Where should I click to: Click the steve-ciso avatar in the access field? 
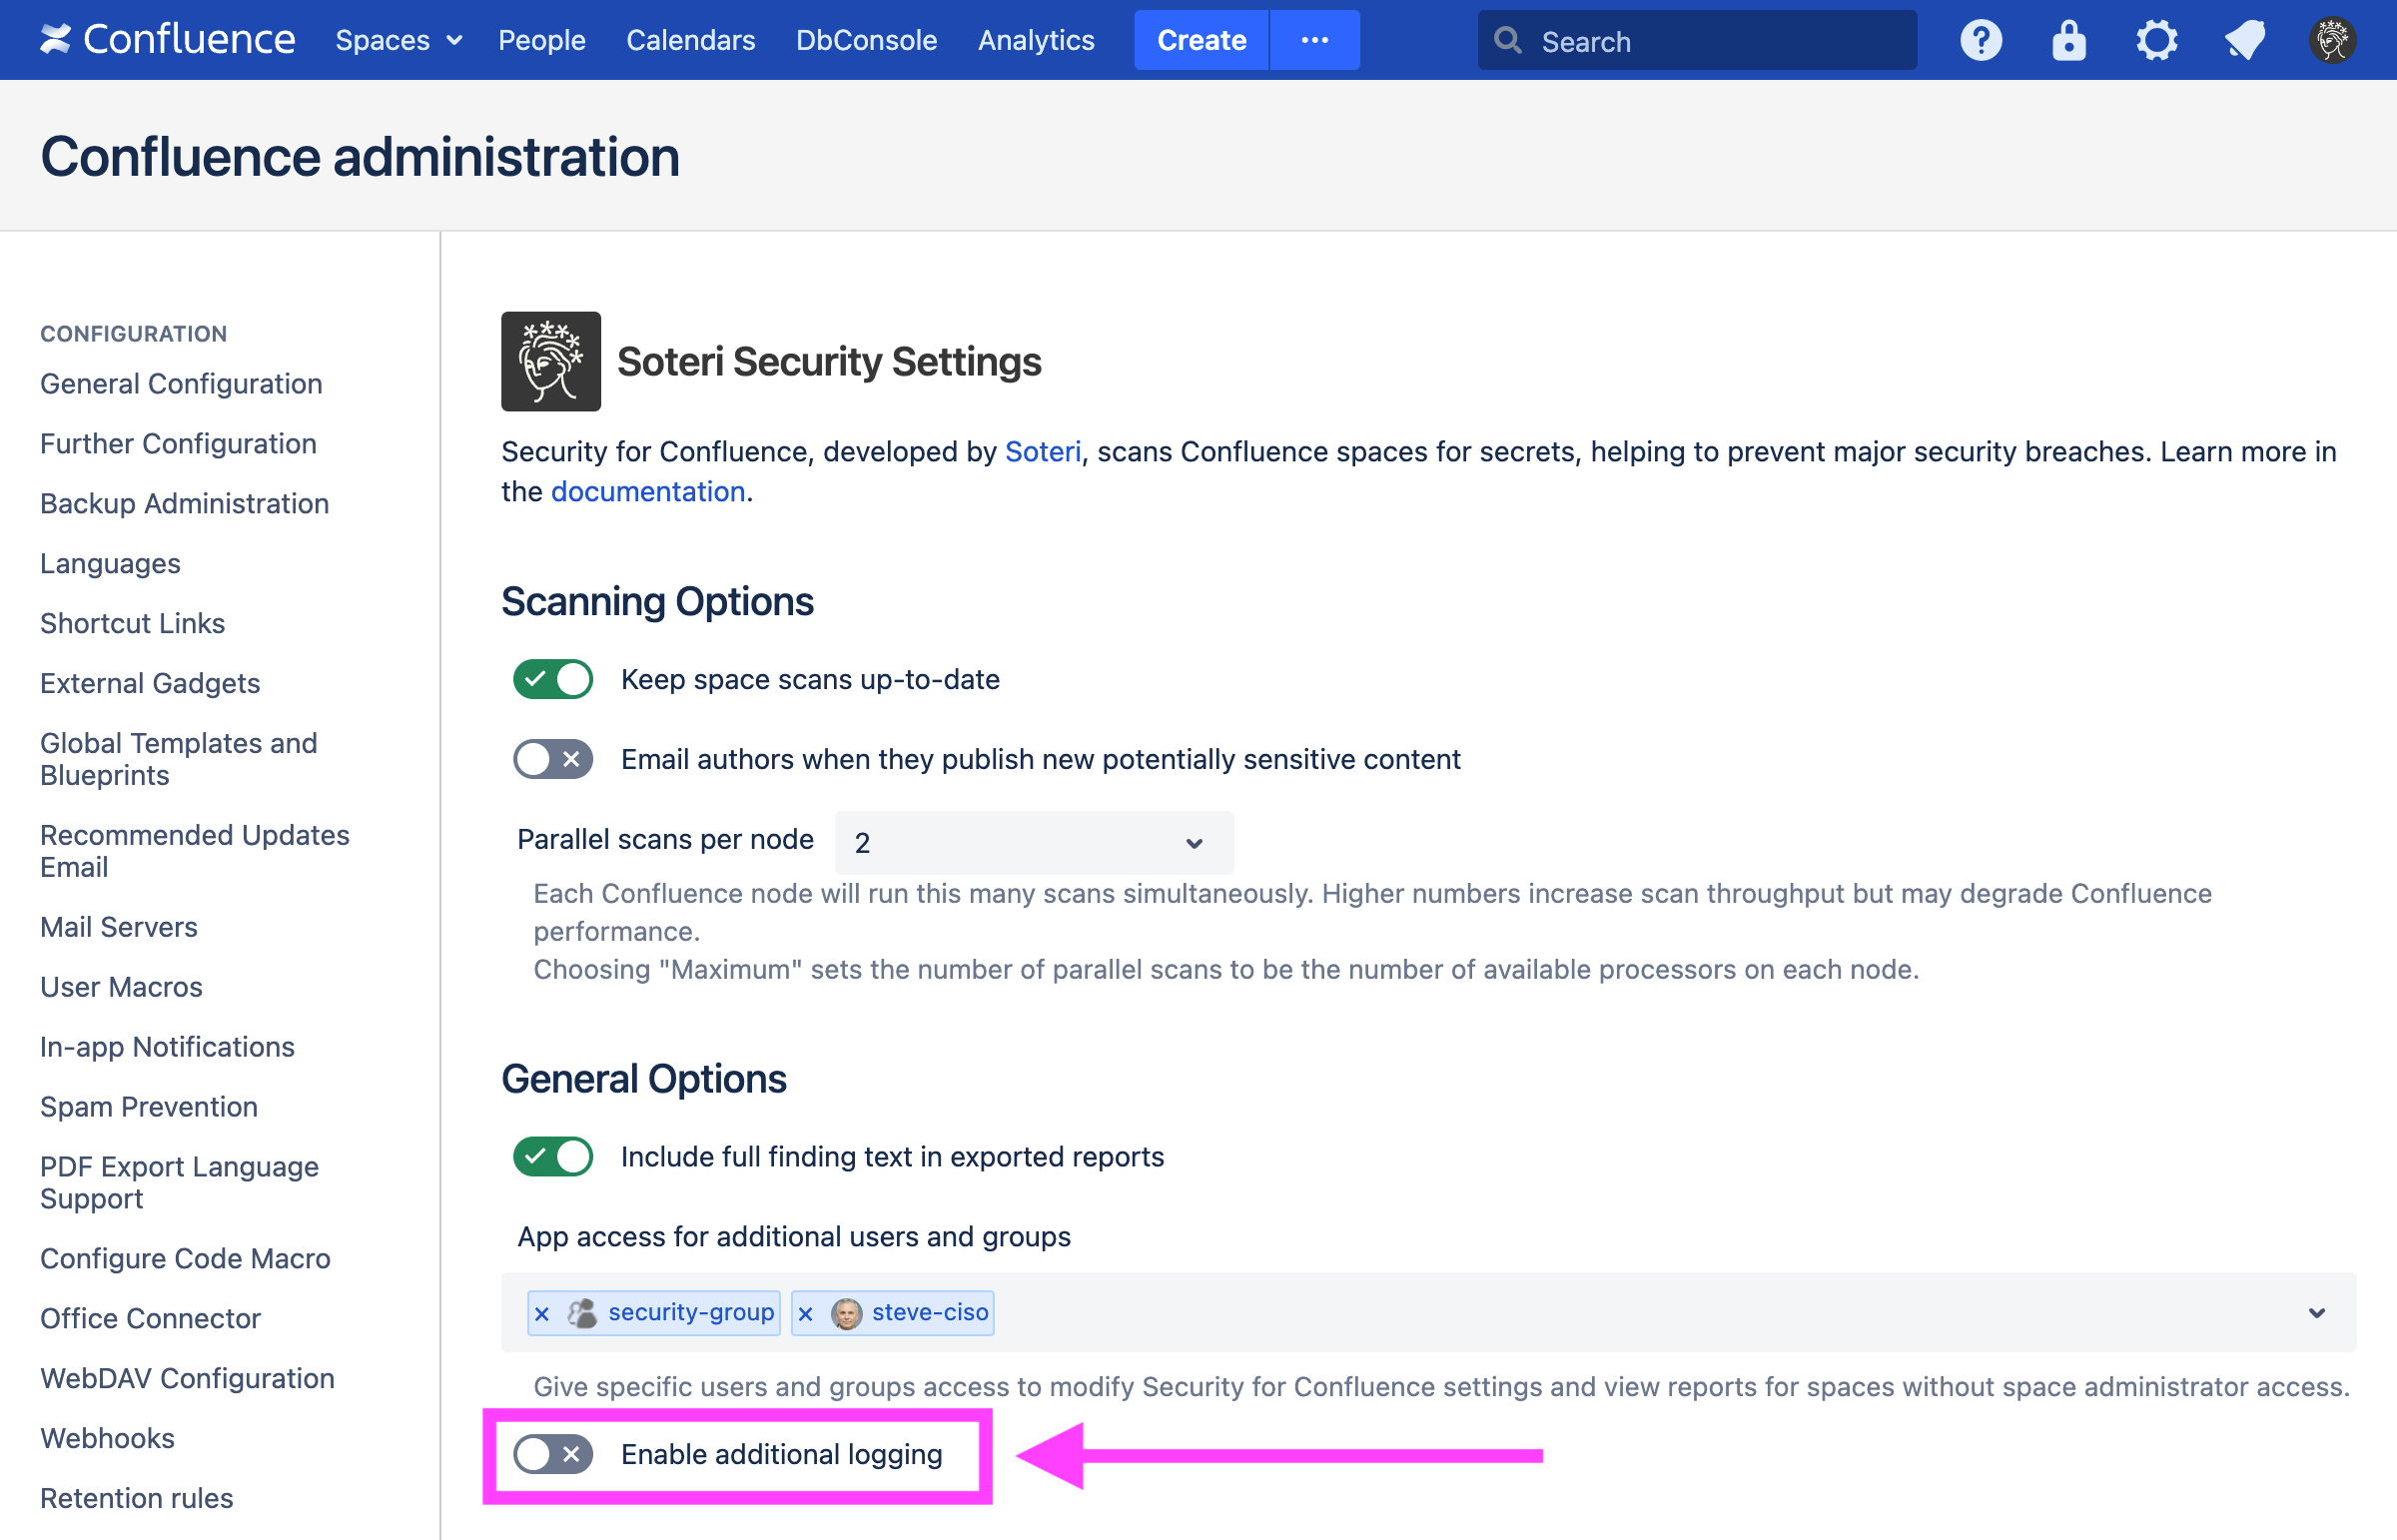(845, 1313)
